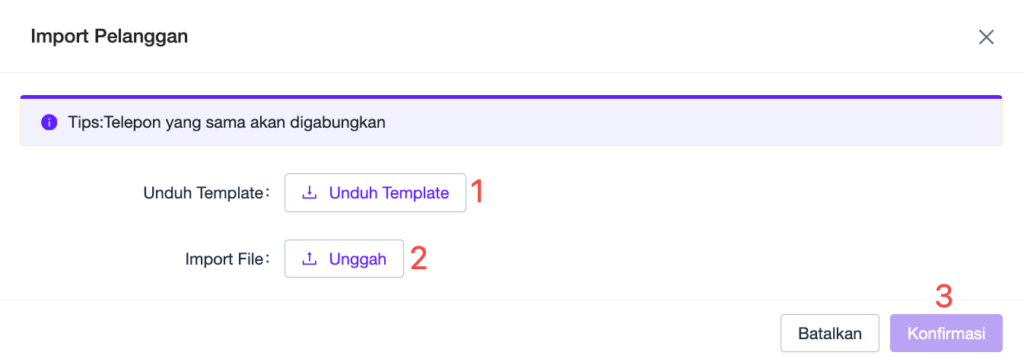Image resolution: width=1024 pixels, height=362 pixels.
Task: Click the download arrow icon beside Unduh Template
Action: coord(310,193)
